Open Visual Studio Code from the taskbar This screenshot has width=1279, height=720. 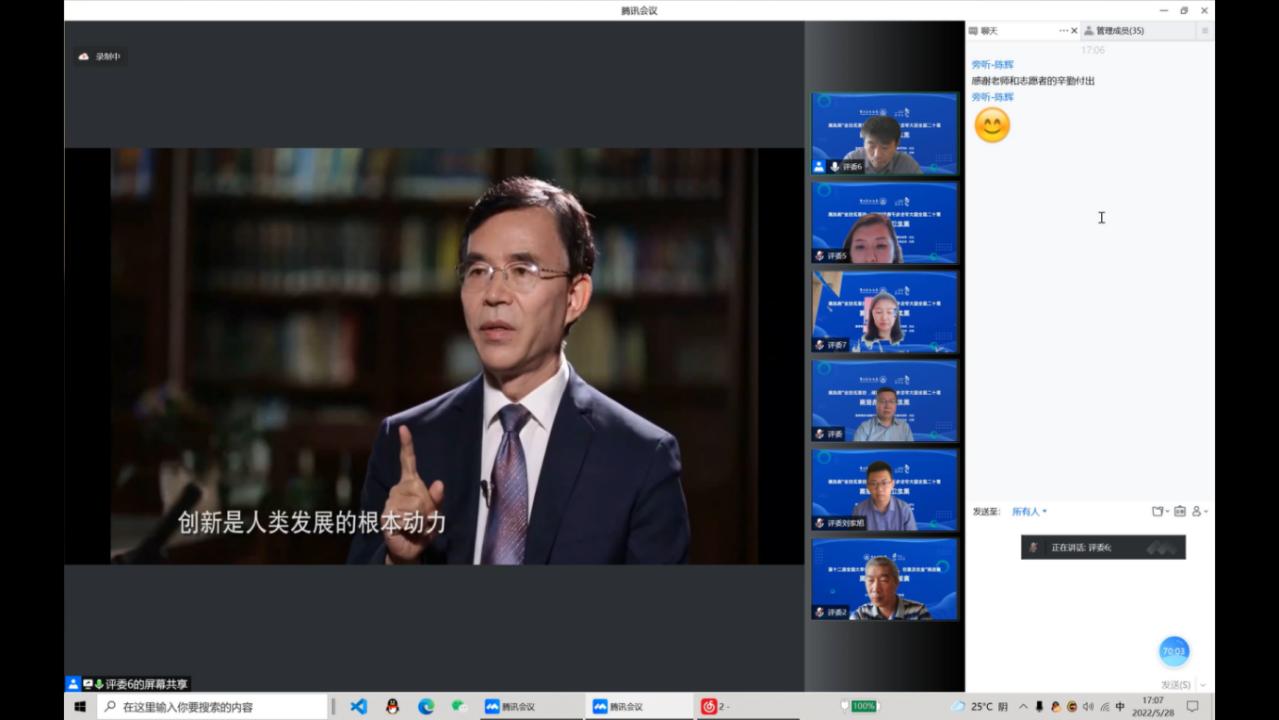[358, 706]
